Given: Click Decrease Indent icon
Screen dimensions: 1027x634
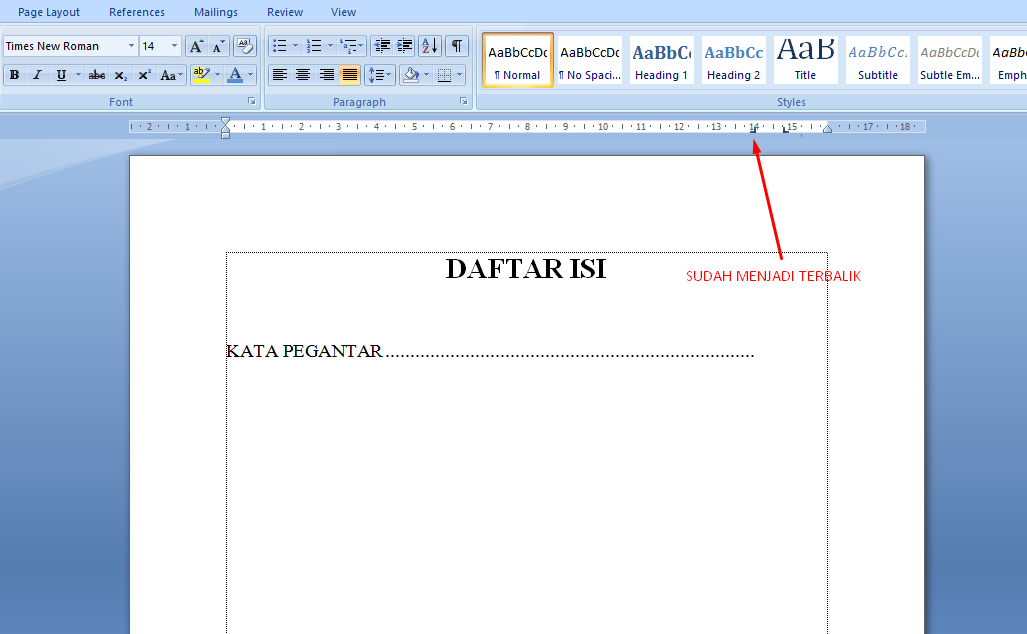Looking at the screenshot, I should pos(382,46).
